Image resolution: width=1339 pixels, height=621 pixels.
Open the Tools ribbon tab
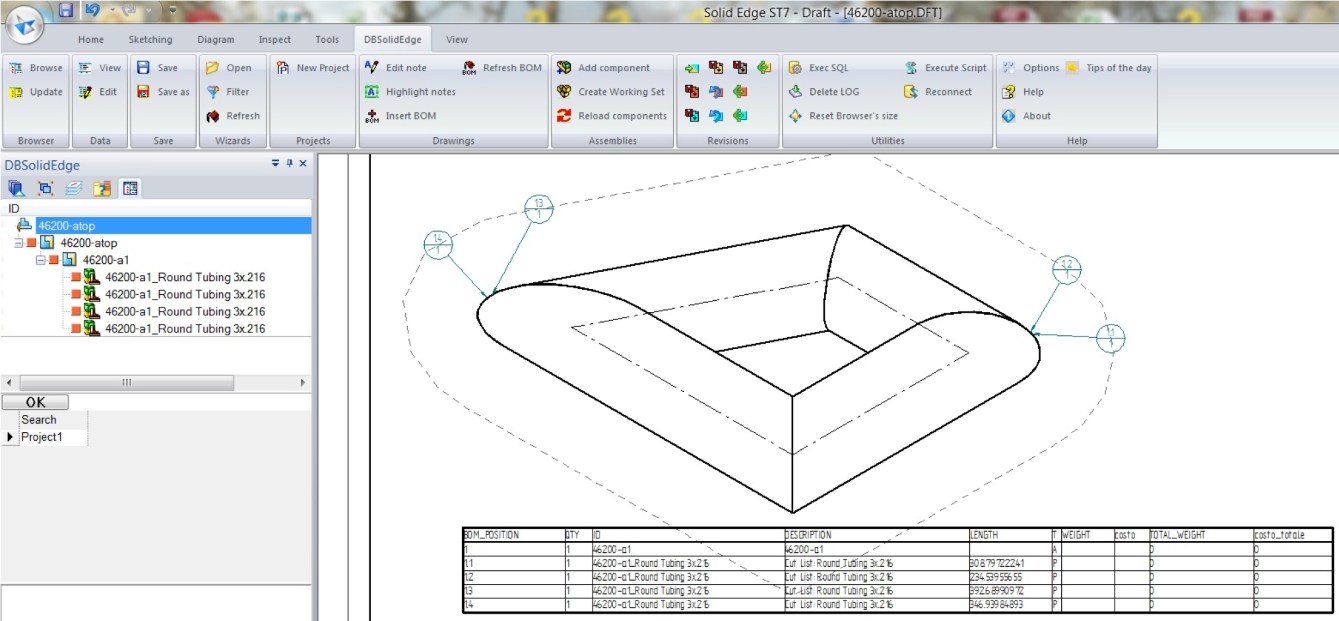tap(327, 40)
